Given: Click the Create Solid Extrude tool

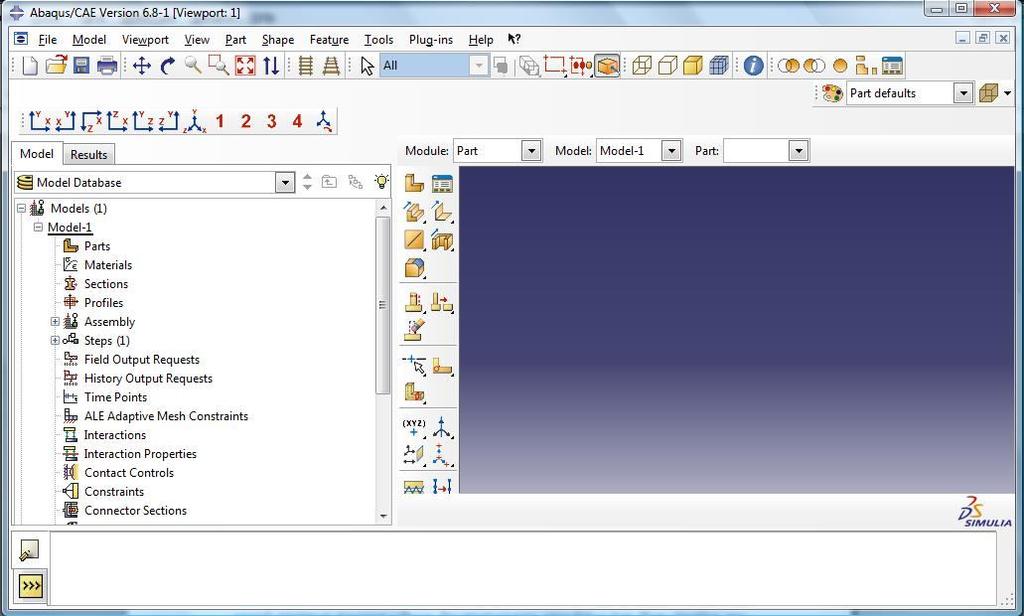Looking at the screenshot, I should tap(414, 212).
